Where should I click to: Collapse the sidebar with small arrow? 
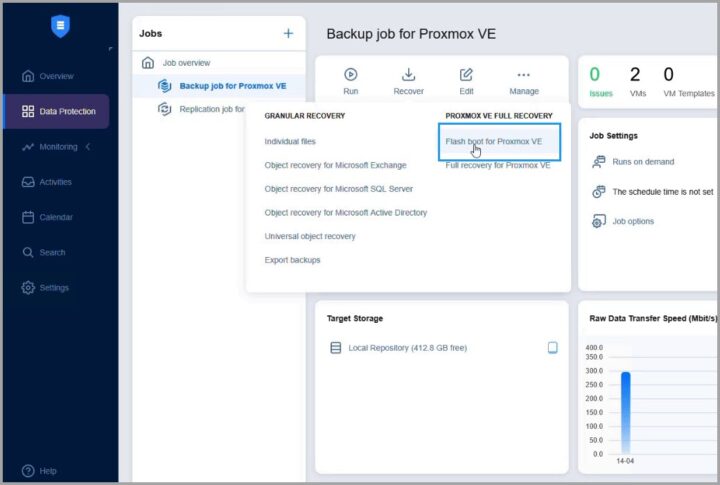(110, 48)
